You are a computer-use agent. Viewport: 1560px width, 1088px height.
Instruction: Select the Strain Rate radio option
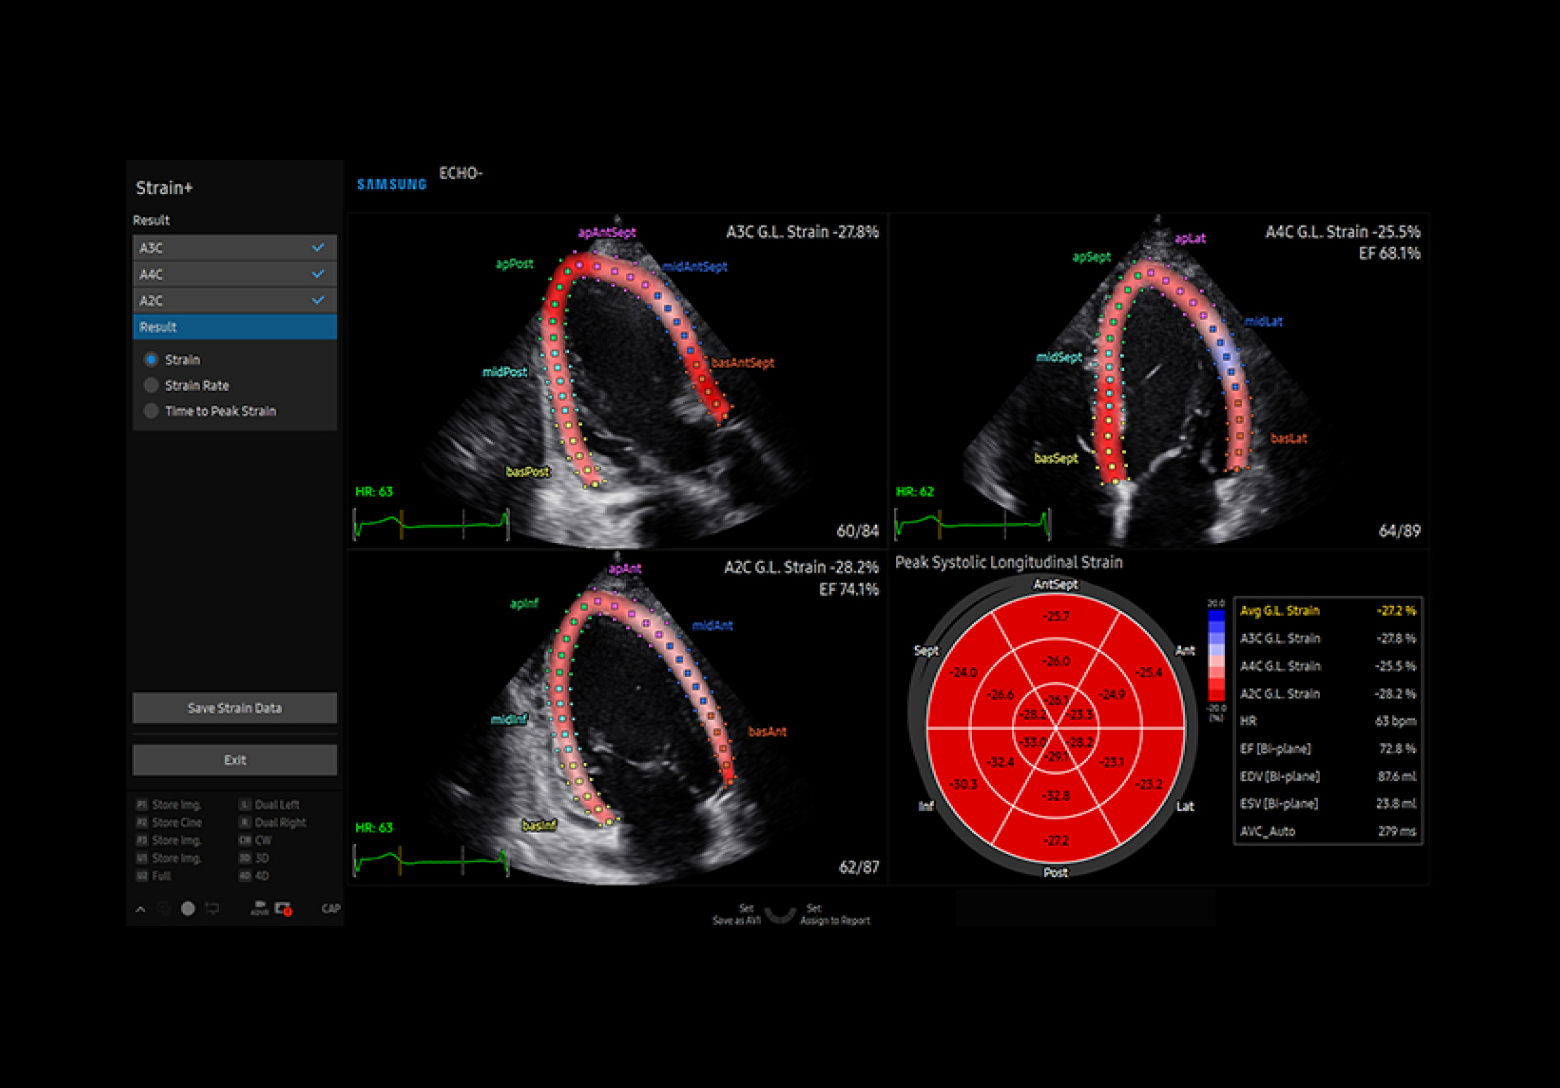(x=151, y=386)
